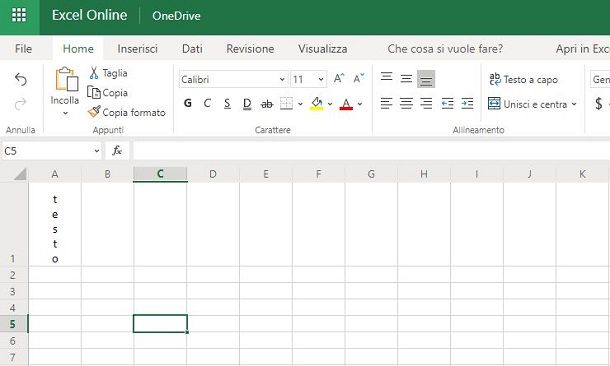Center text horizontally
610x366 pixels.
tap(406, 103)
